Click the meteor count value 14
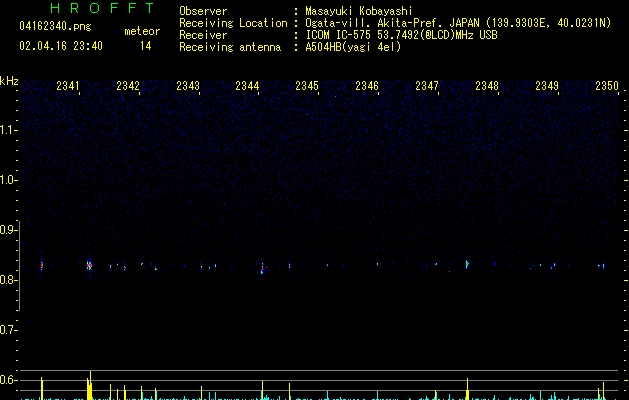This screenshot has height=400, width=629. click(x=146, y=46)
